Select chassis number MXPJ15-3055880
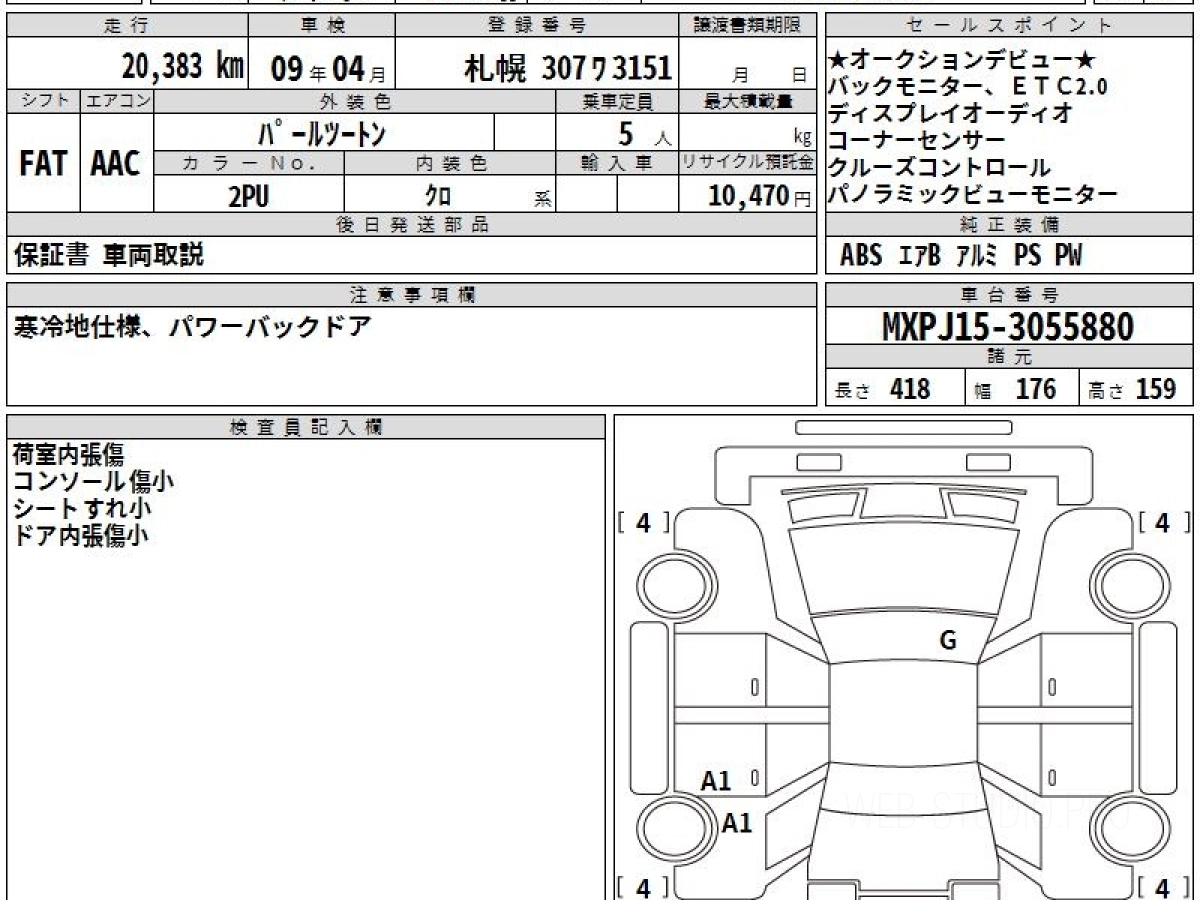Image resolution: width=1200 pixels, height=900 pixels. (x=1008, y=327)
